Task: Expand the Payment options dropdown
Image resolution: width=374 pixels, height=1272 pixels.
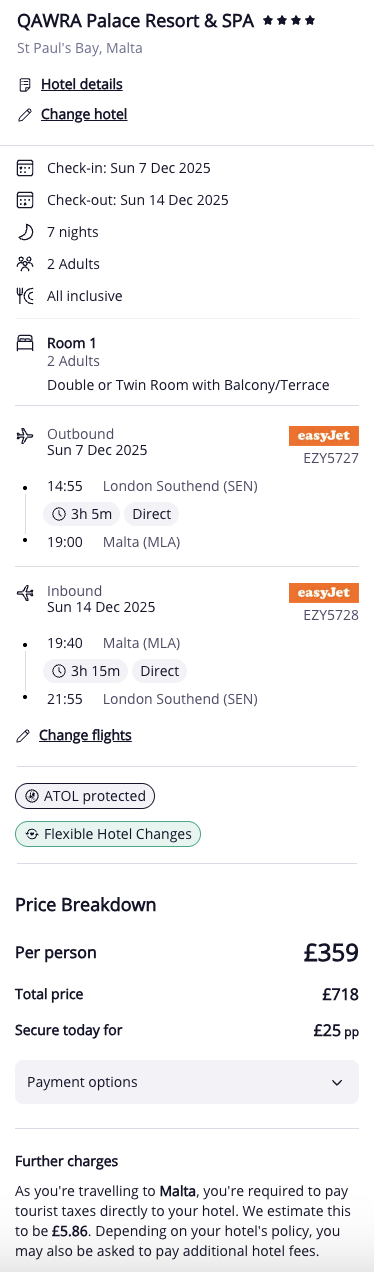Action: 187,1082
